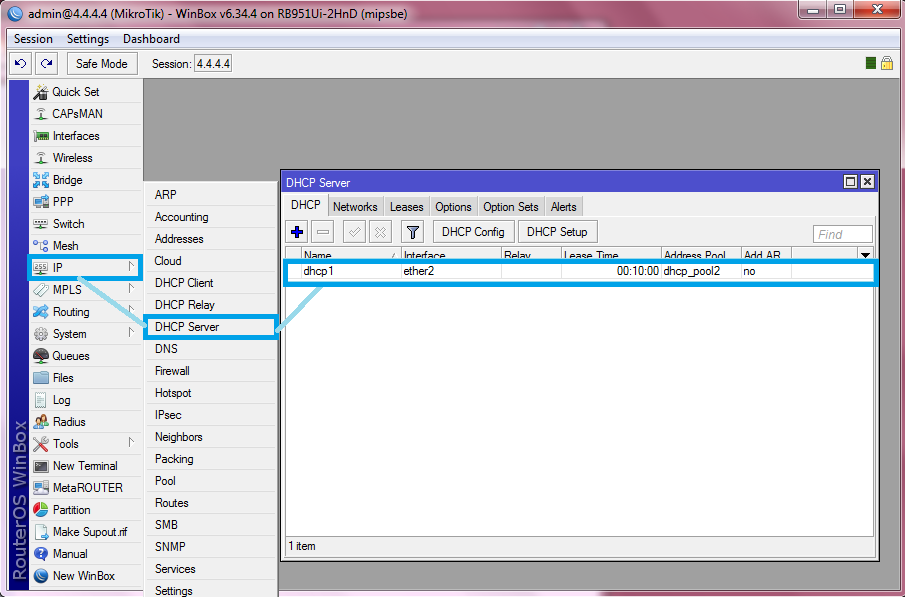The width and height of the screenshot is (905, 597).
Task: Click the Session address field 4.4.4.4
Action: [x=213, y=64]
